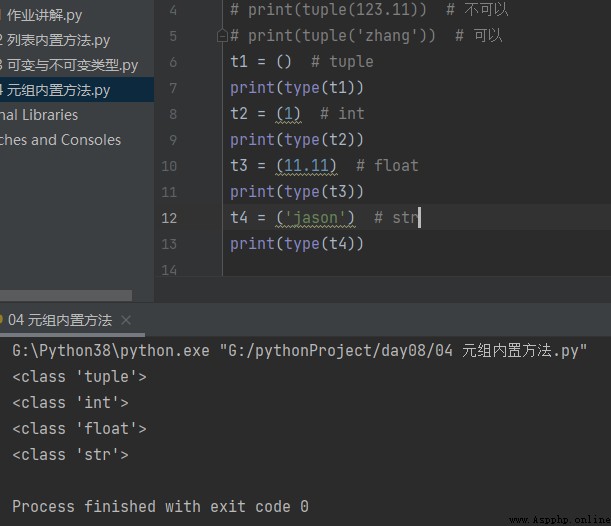Click console output <class 'tuple'>
The height and width of the screenshot is (526, 611).
79,377
